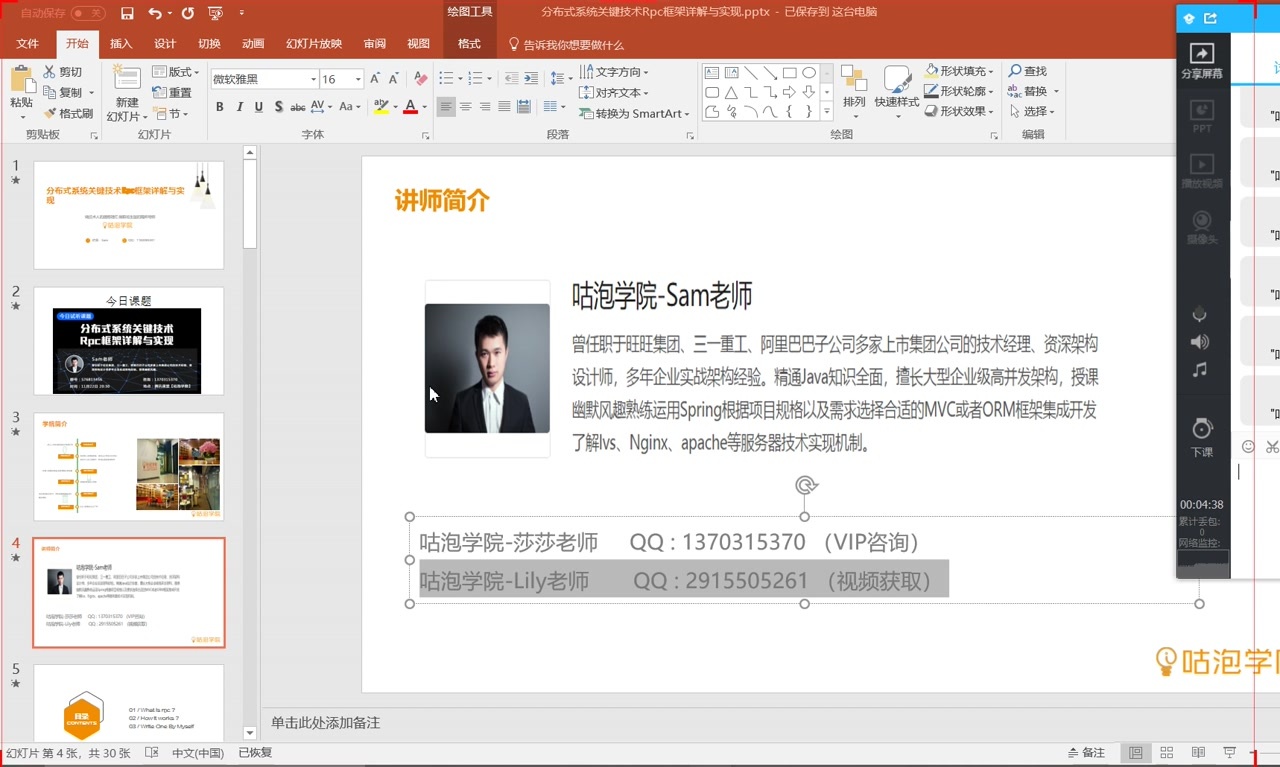Click the notes field (单击此处添加备注)
Screen dimensions: 1280x767
[325, 723]
